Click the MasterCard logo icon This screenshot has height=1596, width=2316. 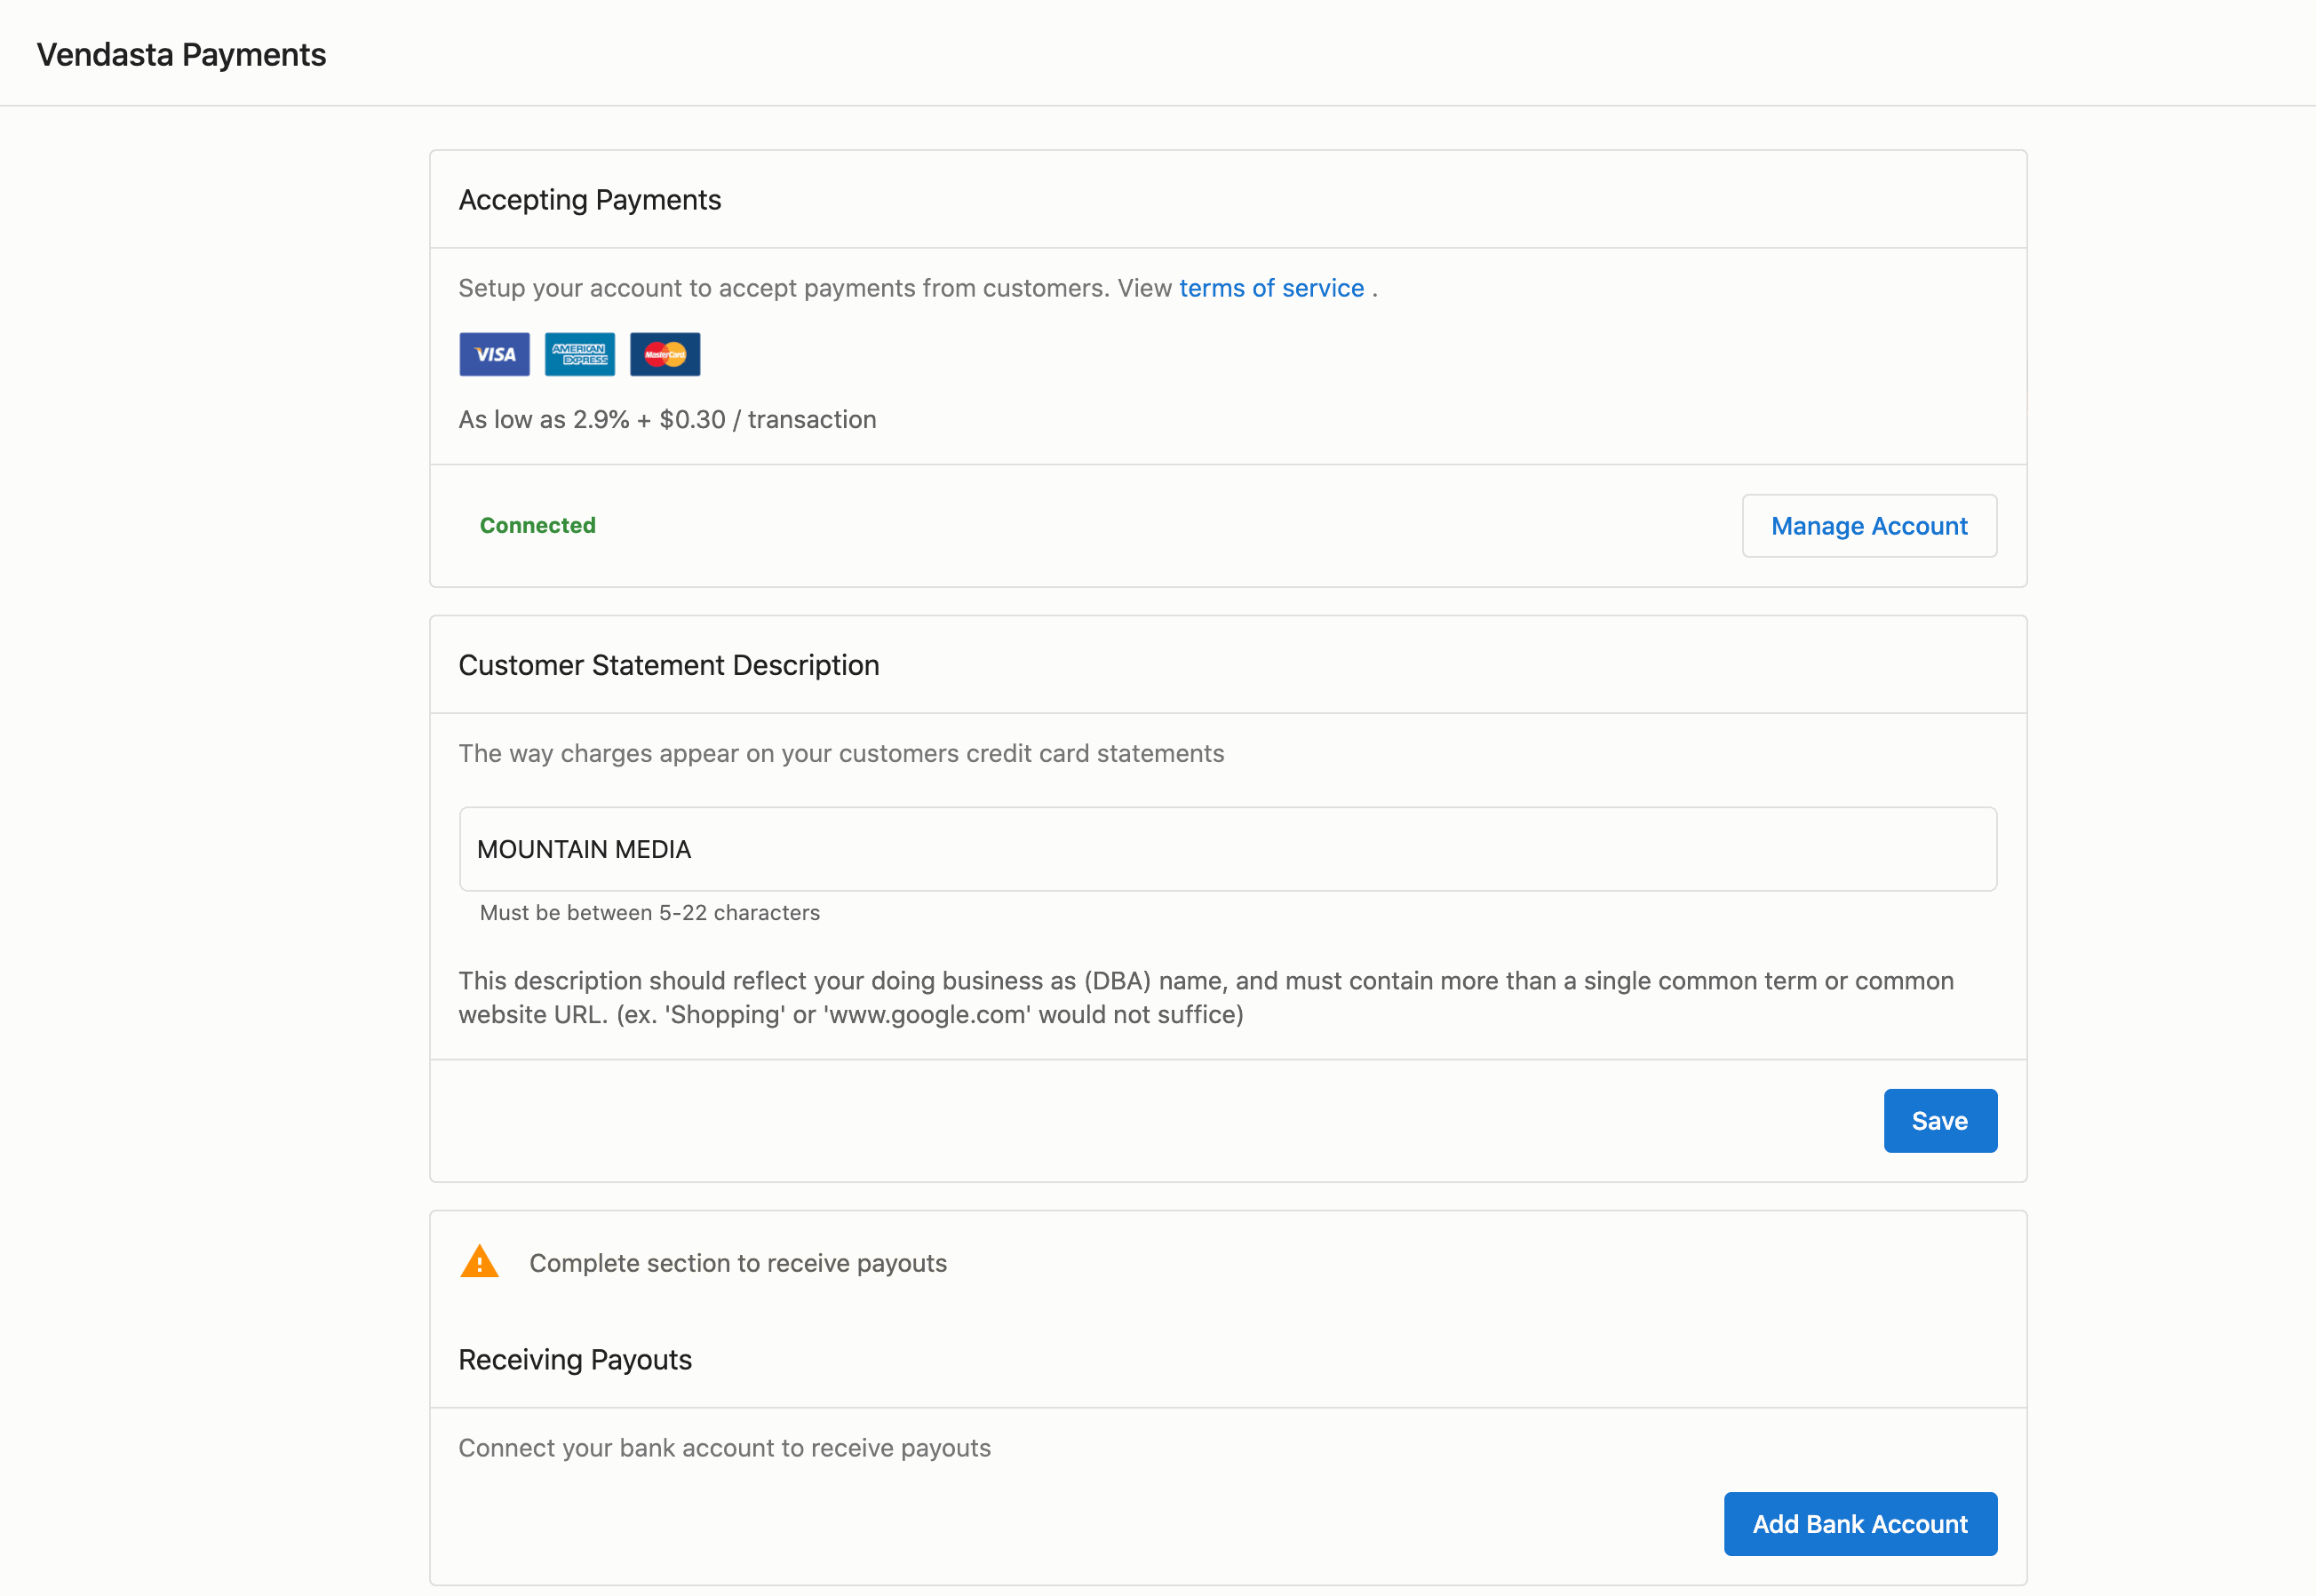(x=665, y=354)
